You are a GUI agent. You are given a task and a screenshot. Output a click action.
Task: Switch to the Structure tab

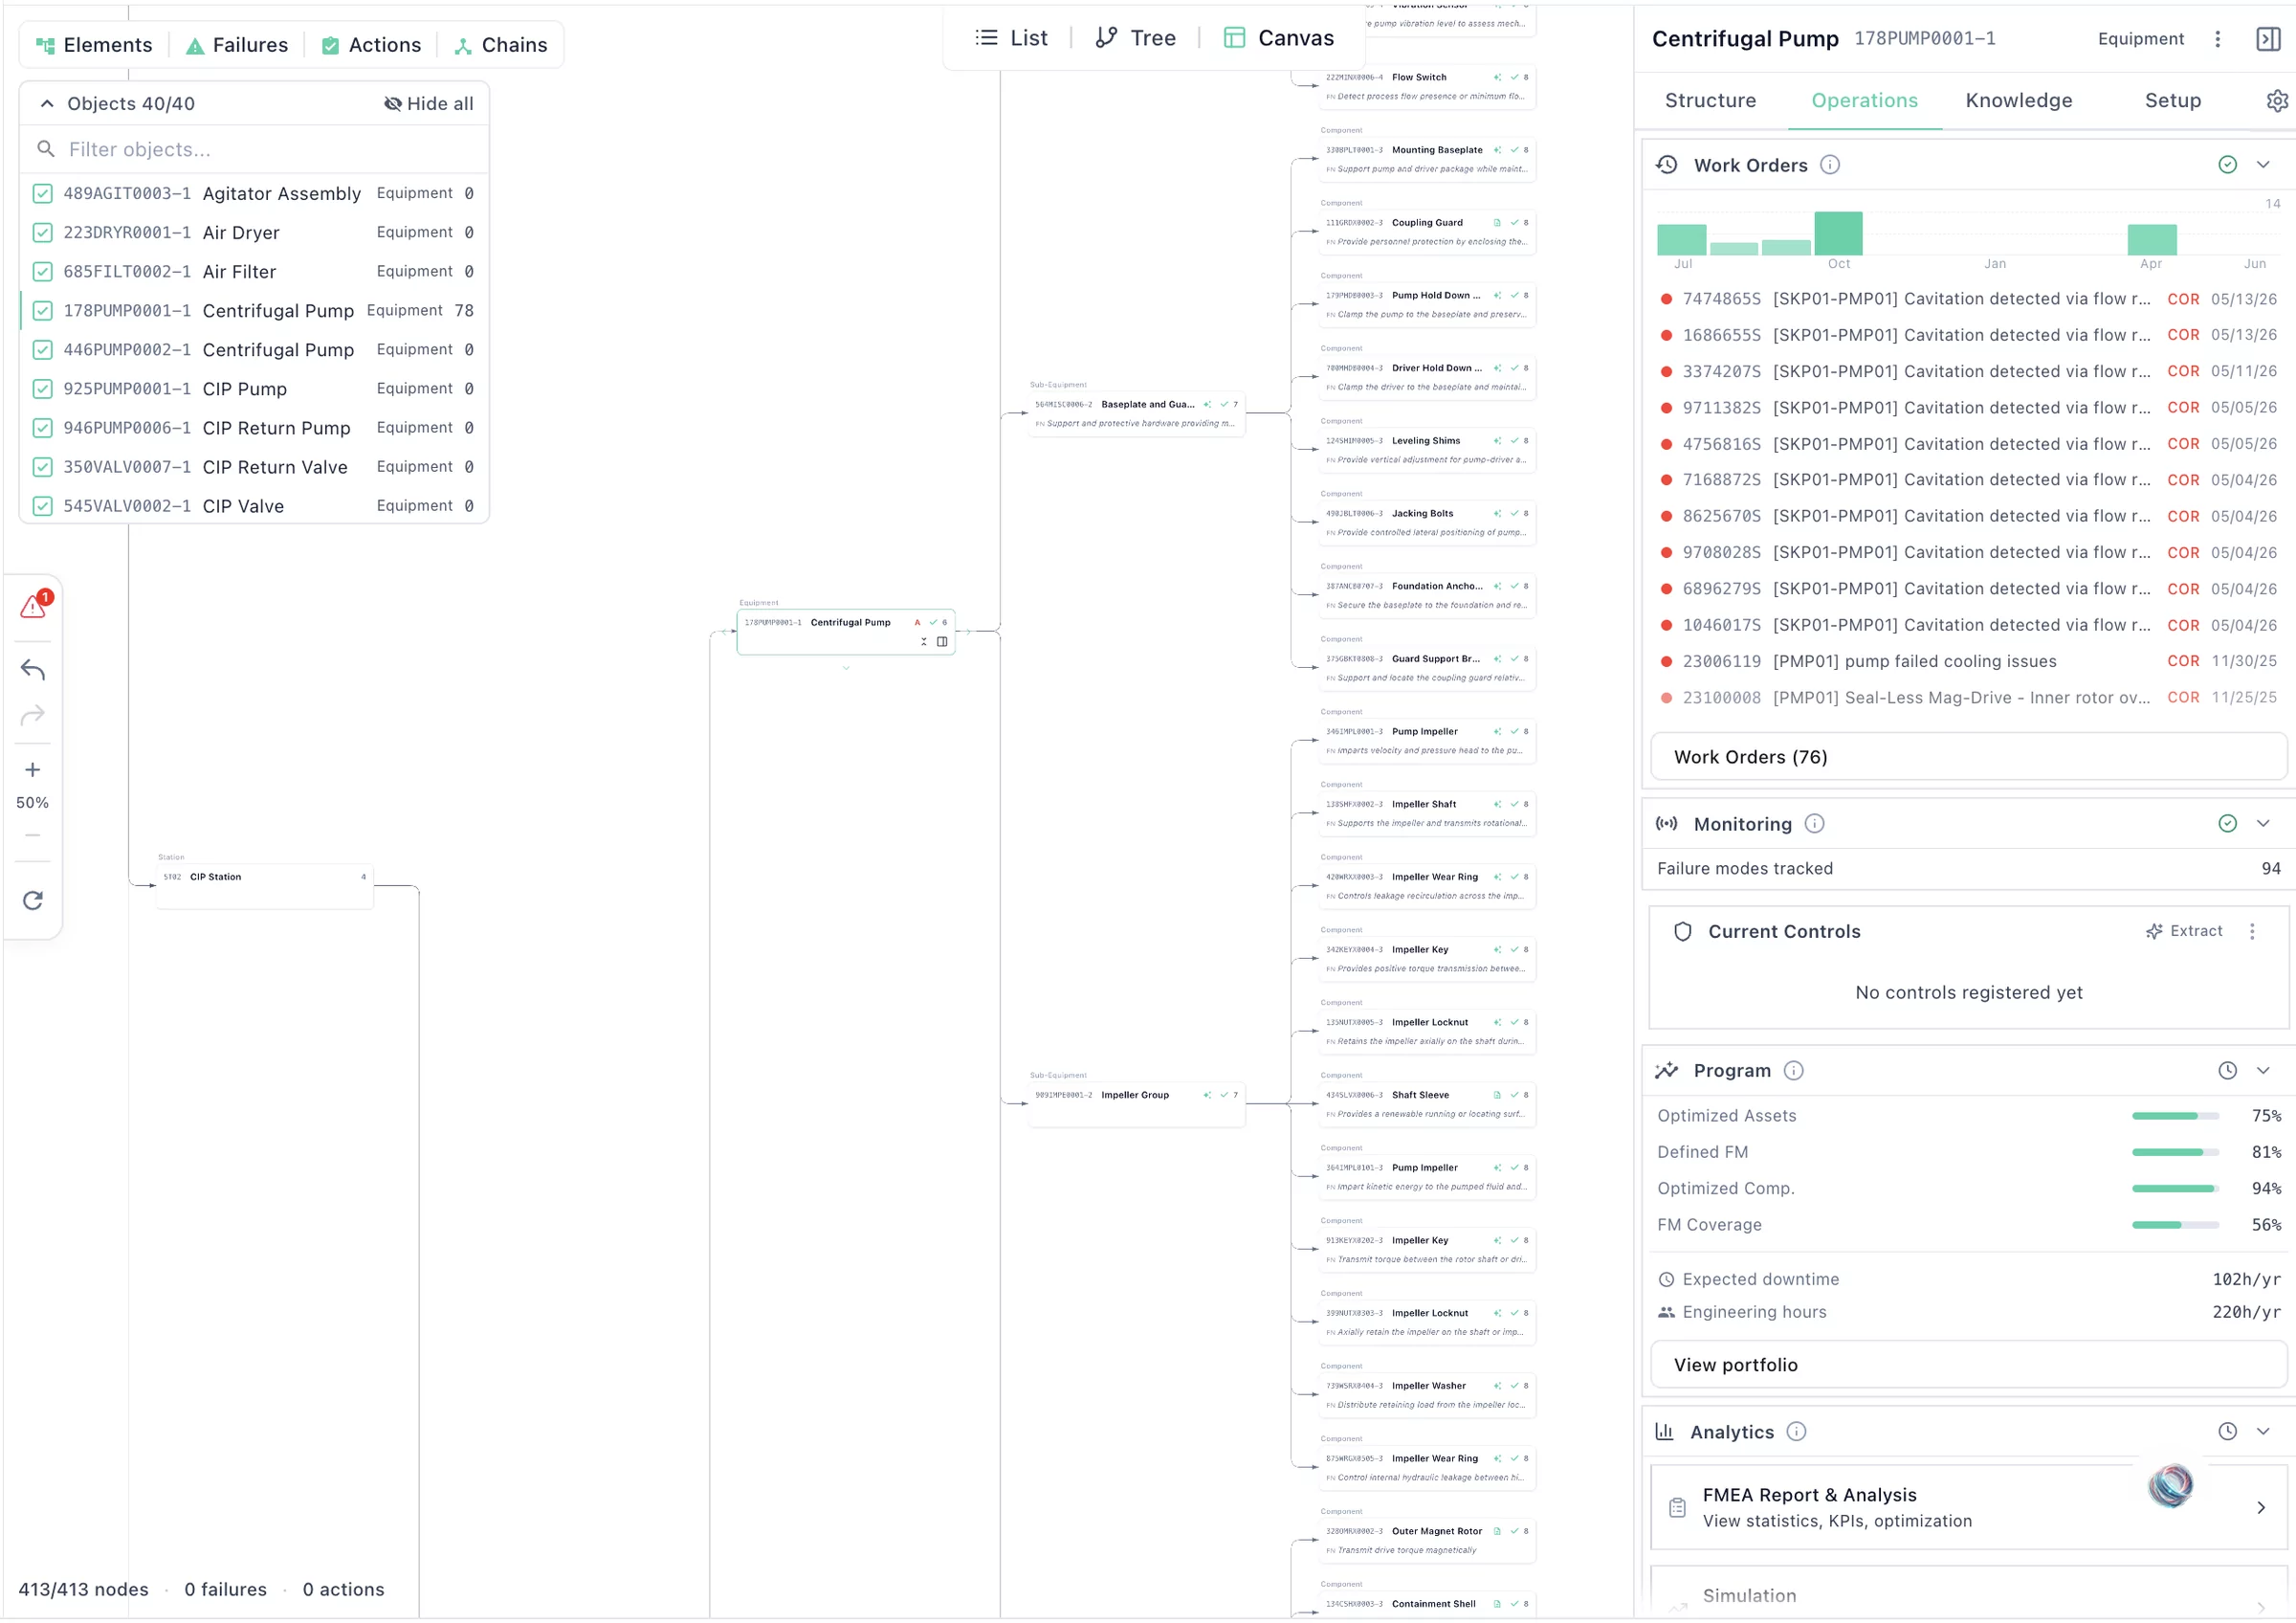point(1710,101)
